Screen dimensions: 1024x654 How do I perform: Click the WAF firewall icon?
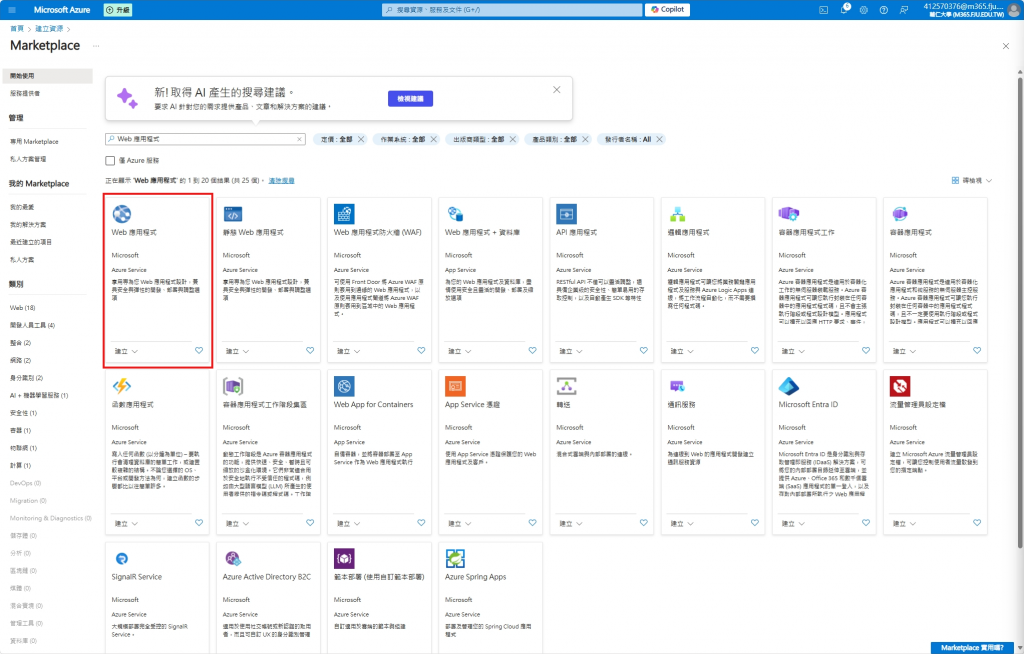(344, 214)
